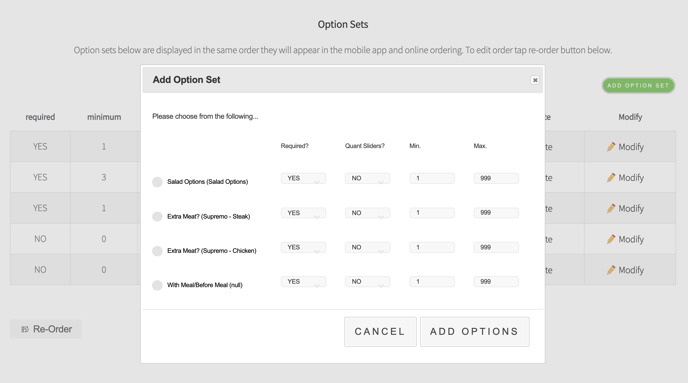Open Required dropdown for Supremo - Steak

coord(303,213)
